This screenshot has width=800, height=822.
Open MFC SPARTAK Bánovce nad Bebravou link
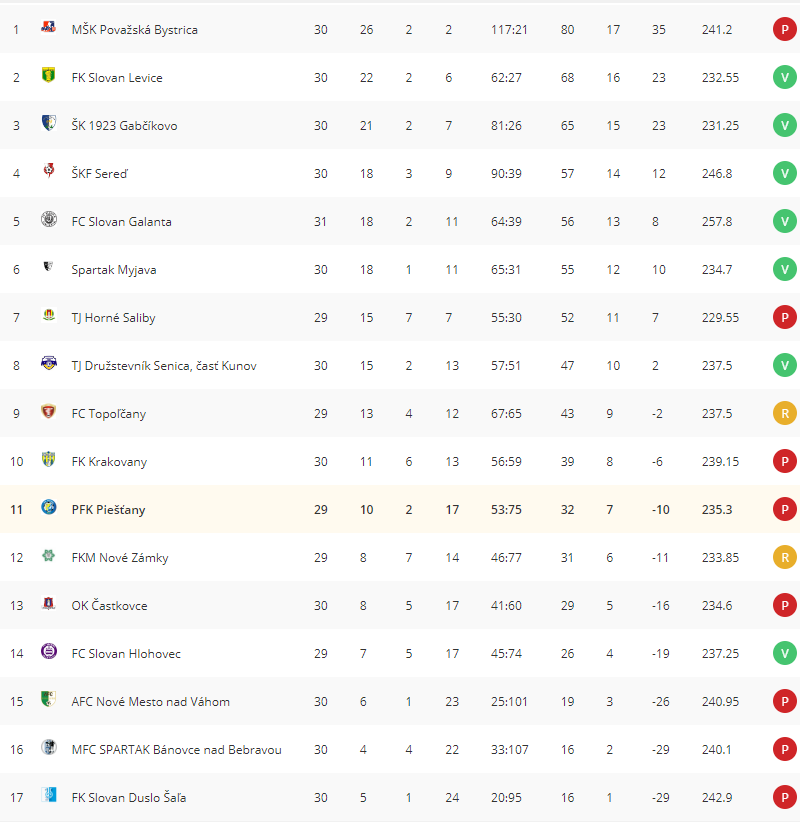(176, 750)
